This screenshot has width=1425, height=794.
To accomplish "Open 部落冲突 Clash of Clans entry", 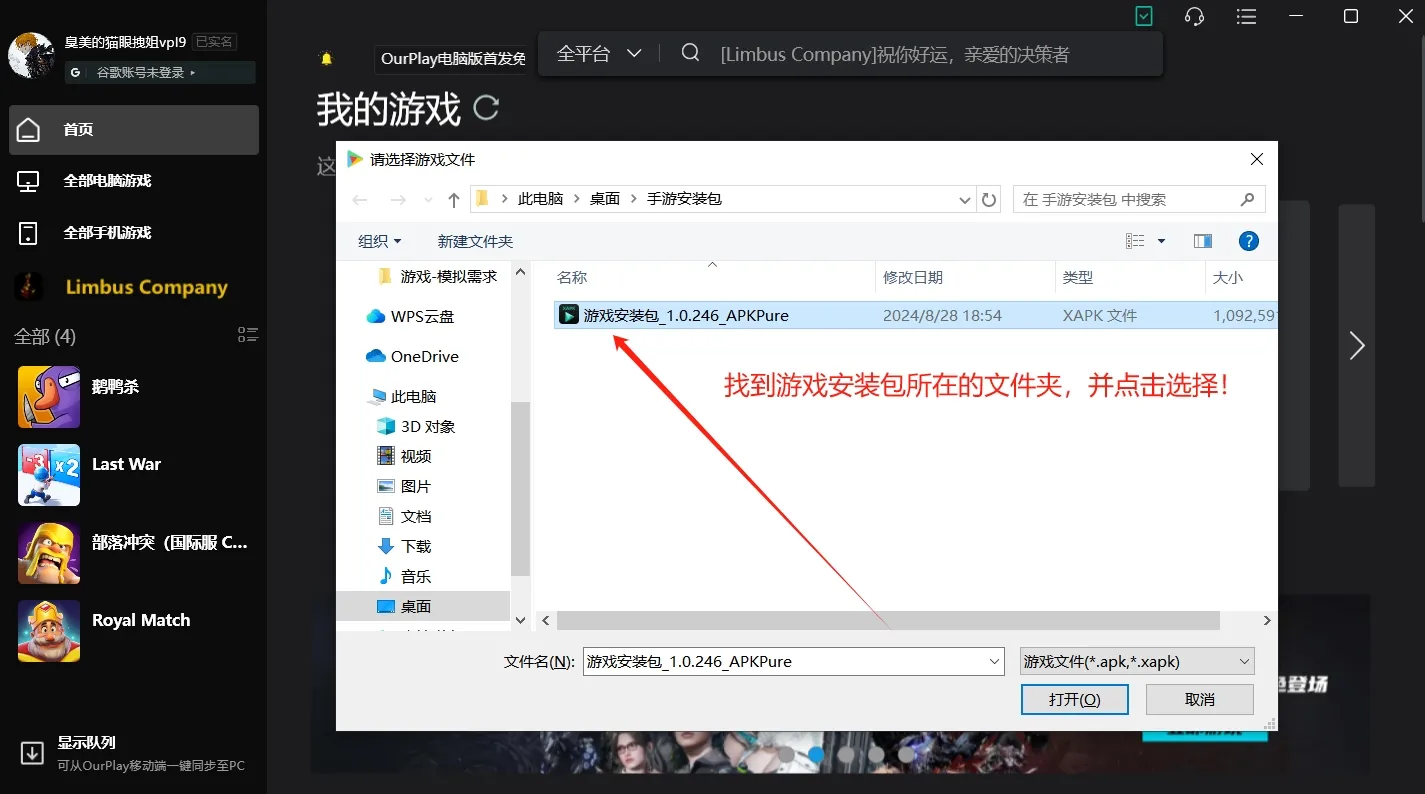I will click(x=134, y=552).
